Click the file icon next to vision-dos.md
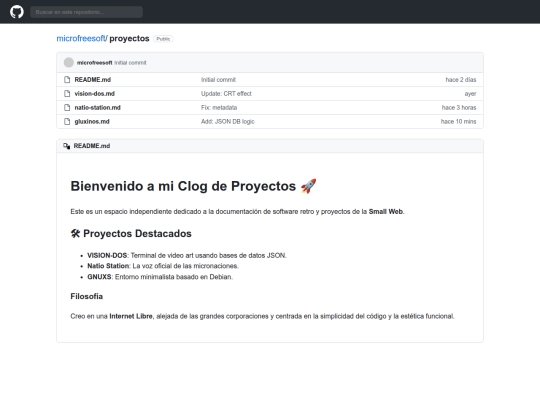 point(67,94)
